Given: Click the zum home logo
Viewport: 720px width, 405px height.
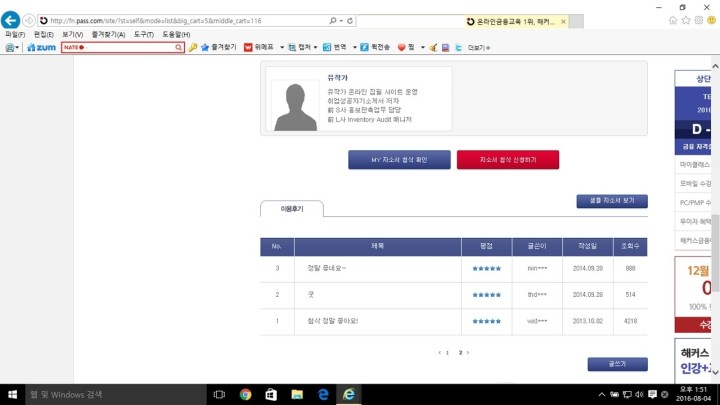Looking at the screenshot, I should (41, 47).
